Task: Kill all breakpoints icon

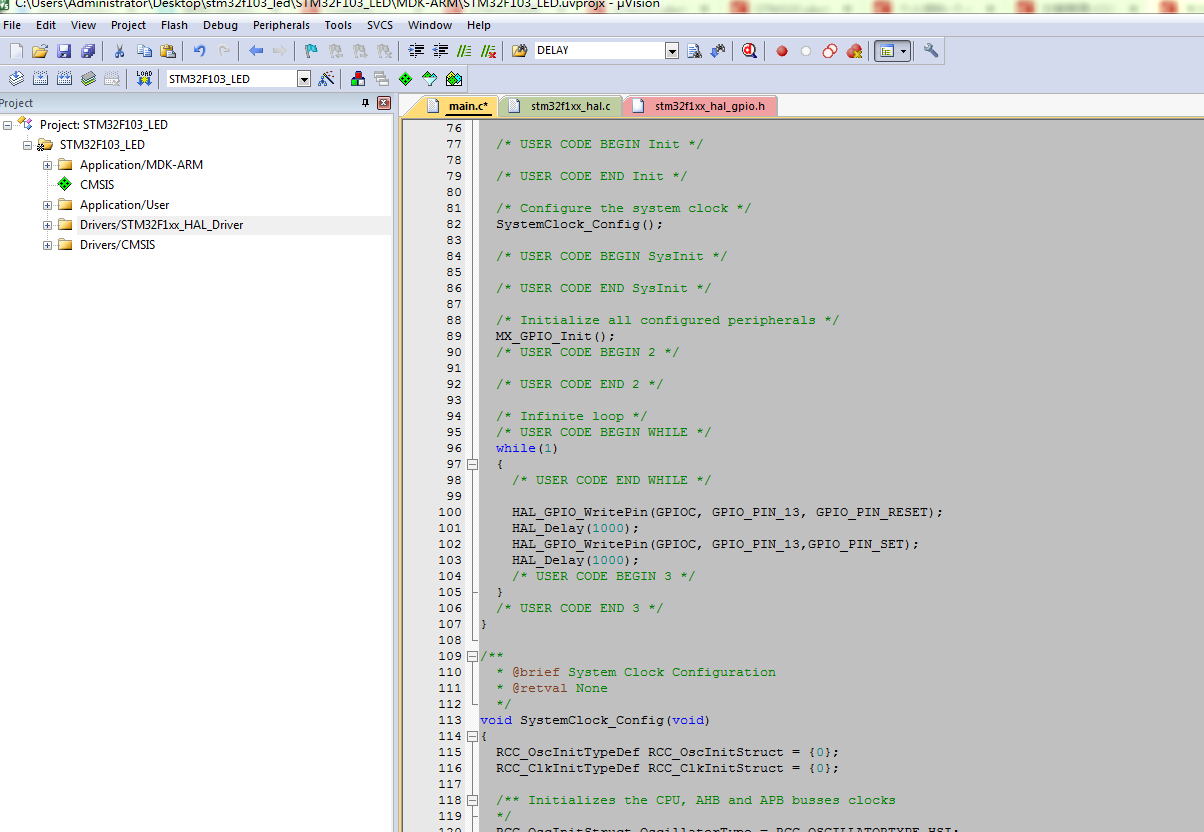Action: (x=854, y=51)
